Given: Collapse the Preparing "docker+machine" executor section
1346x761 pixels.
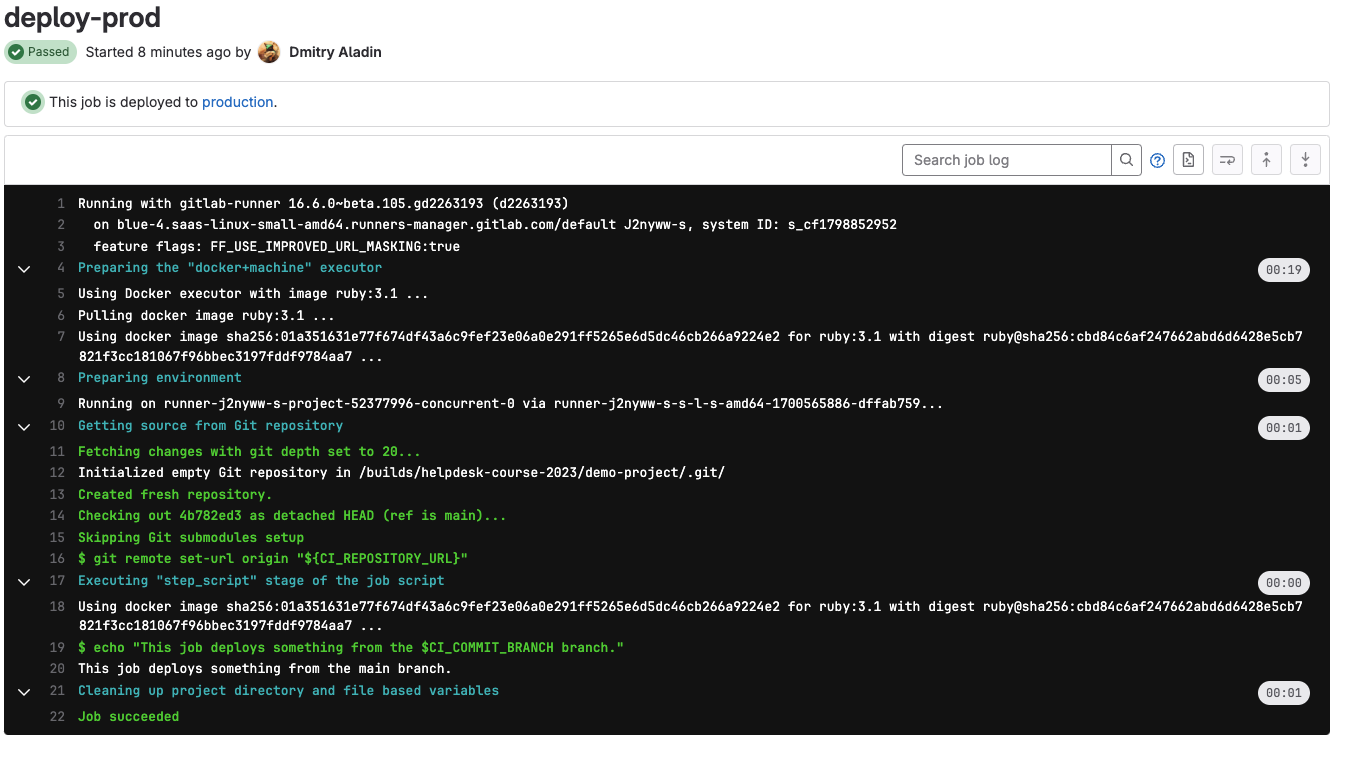Looking at the screenshot, I should tap(24, 269).
